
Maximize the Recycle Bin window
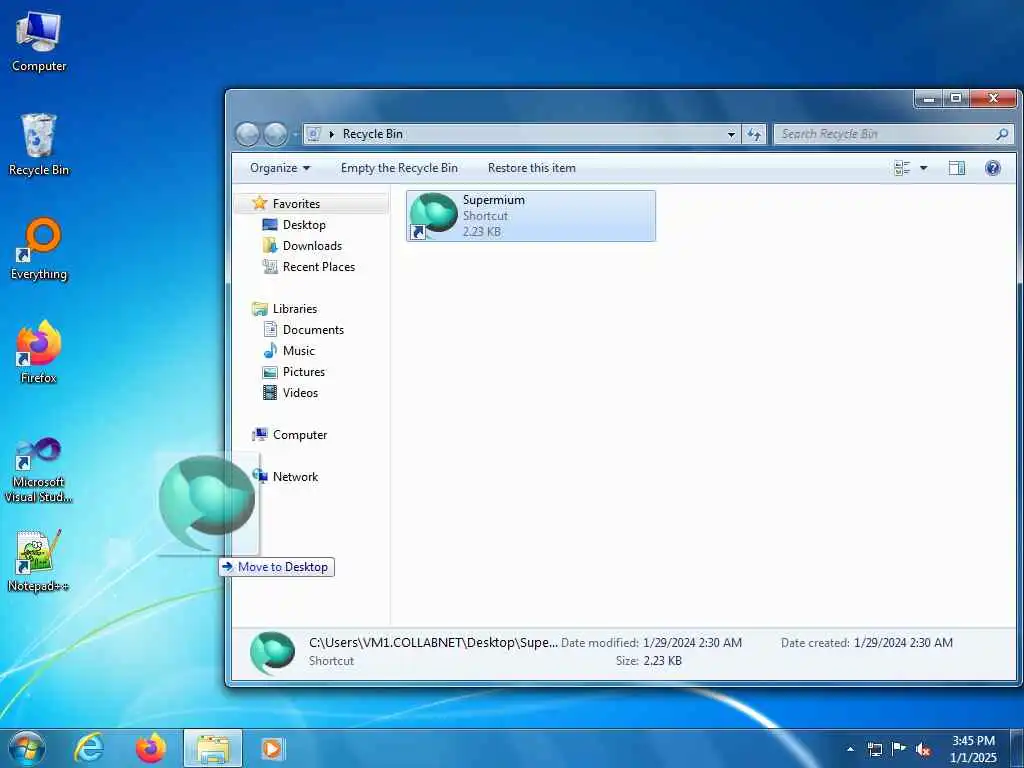tap(956, 99)
